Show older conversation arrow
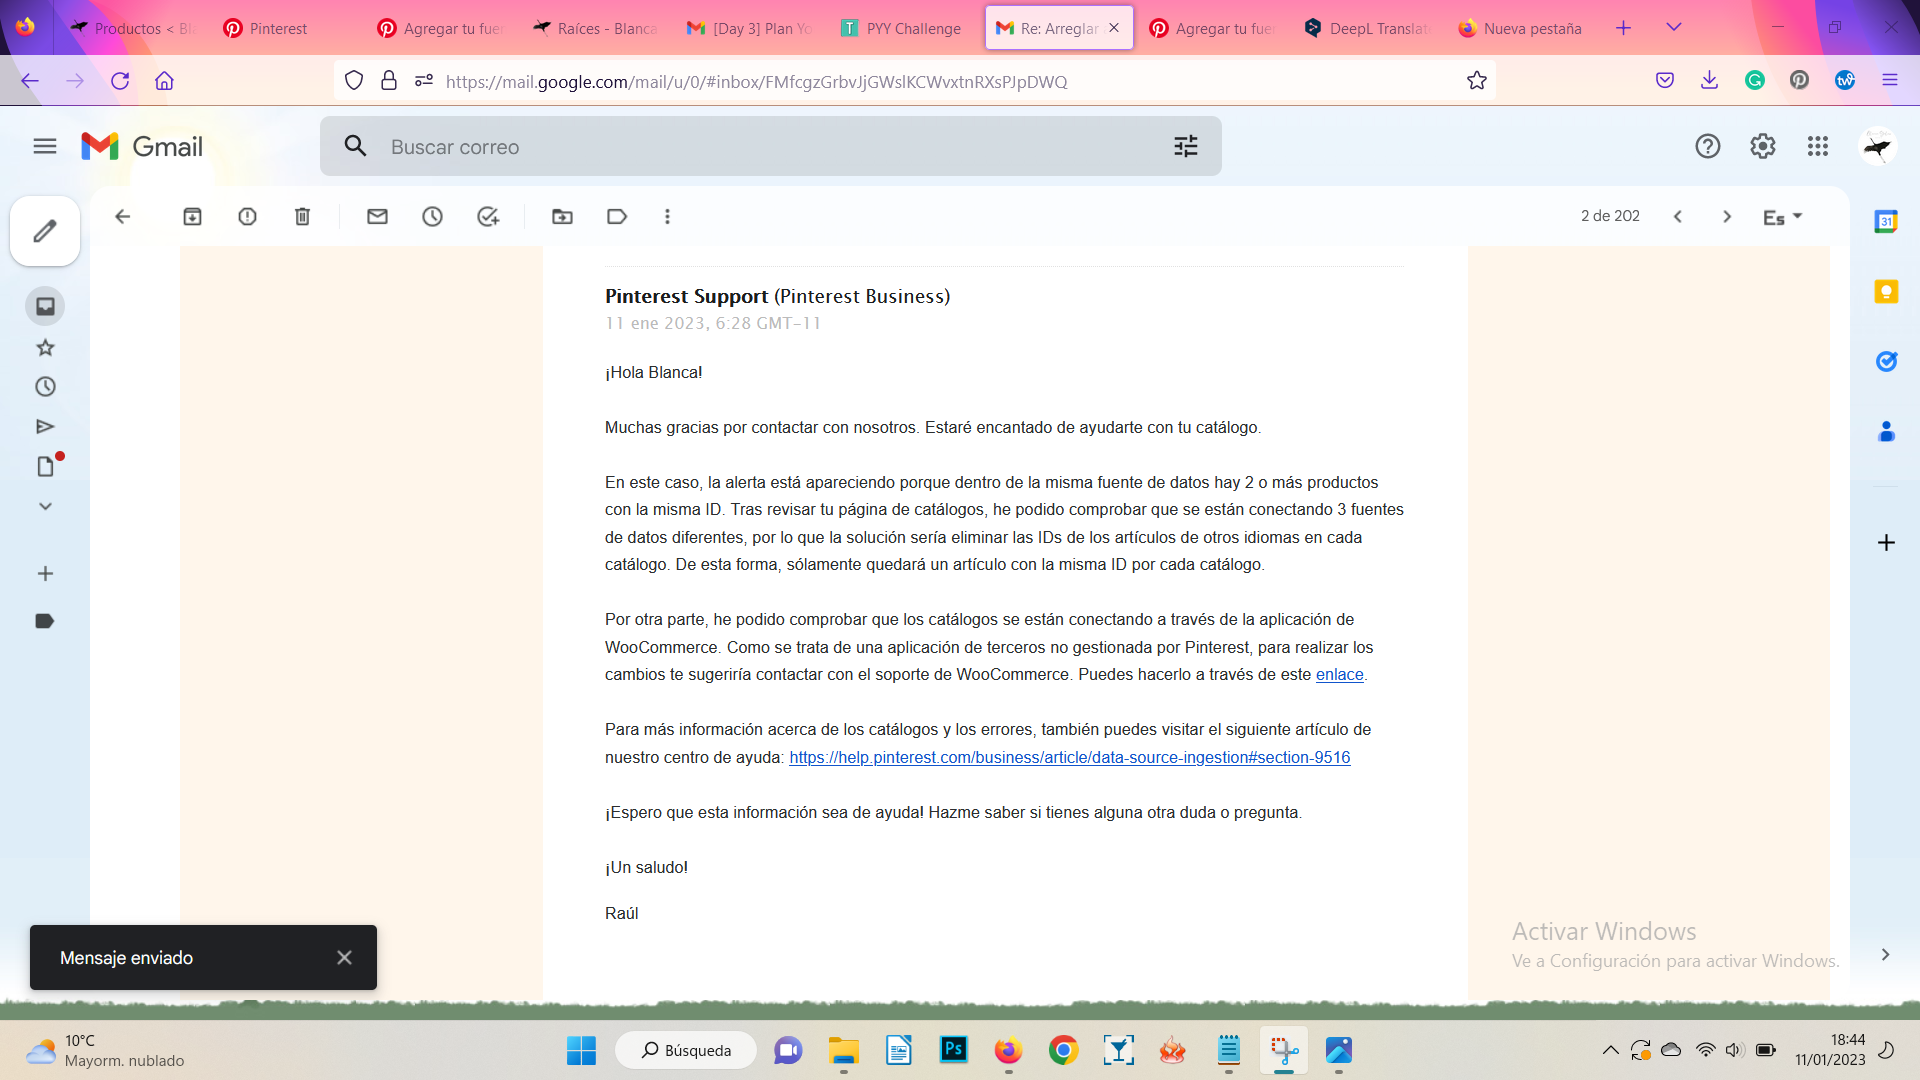Image resolution: width=1920 pixels, height=1080 pixels. (x=1727, y=216)
